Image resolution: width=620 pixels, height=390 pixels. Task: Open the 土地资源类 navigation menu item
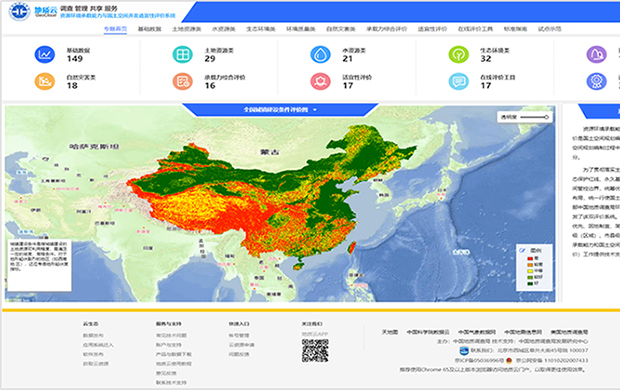click(x=187, y=29)
